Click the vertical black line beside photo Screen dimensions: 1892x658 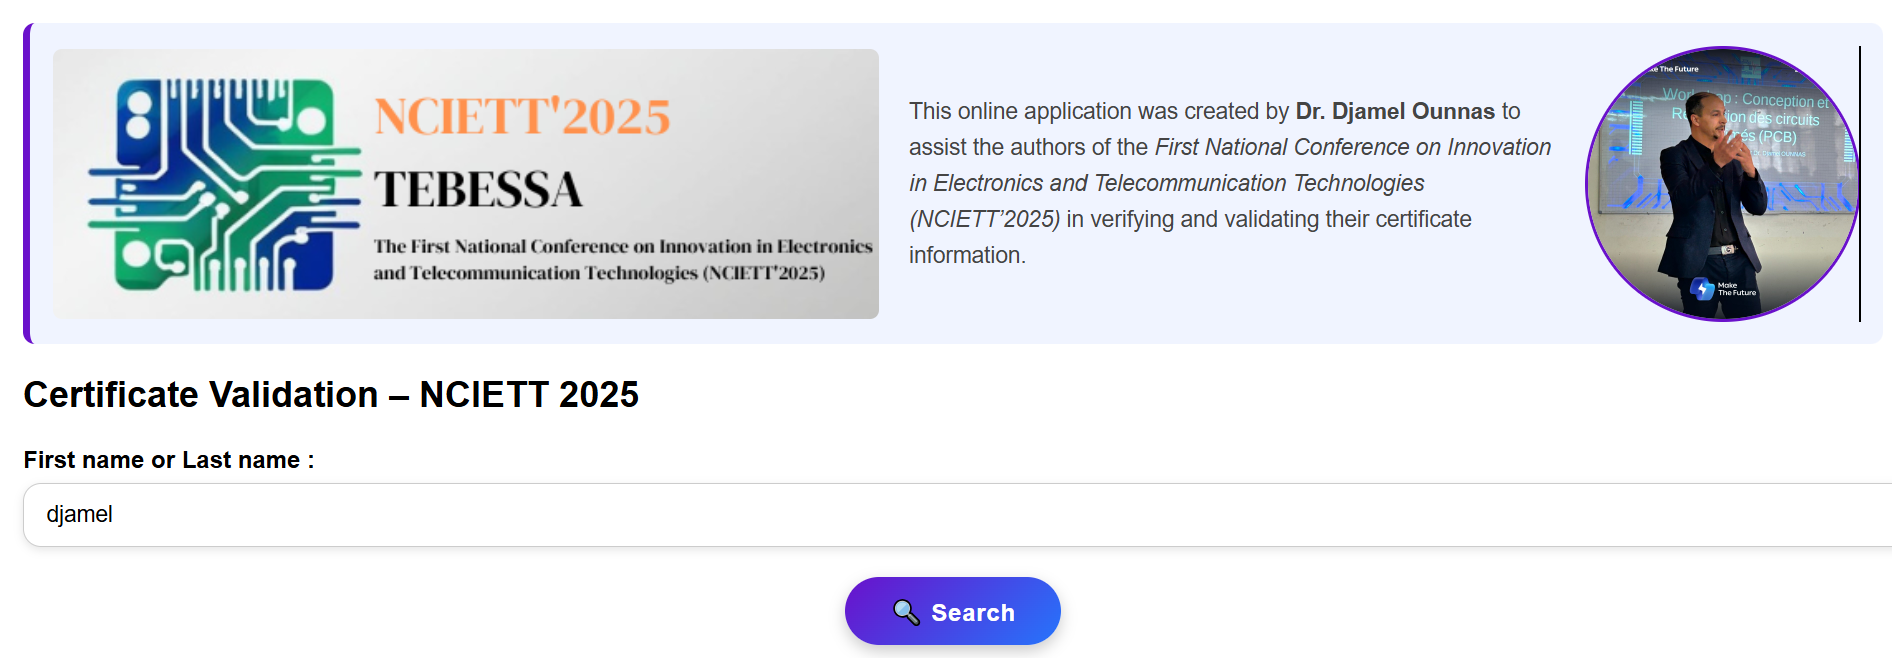pyautogui.click(x=1859, y=183)
